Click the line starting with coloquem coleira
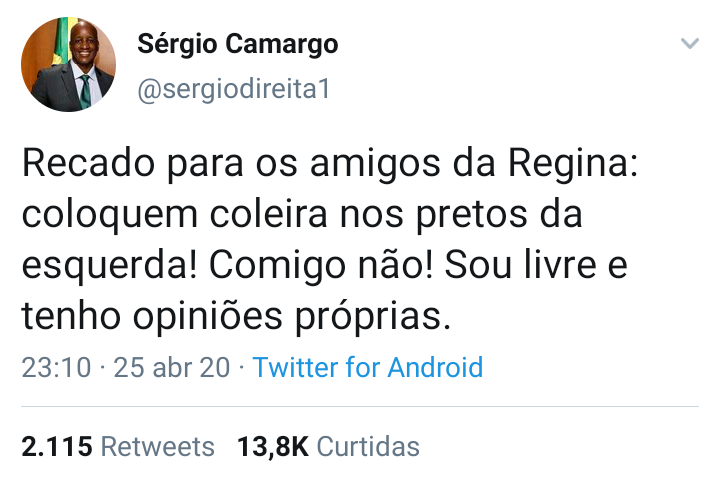Viewport: 718px width, 477px height. point(300,215)
